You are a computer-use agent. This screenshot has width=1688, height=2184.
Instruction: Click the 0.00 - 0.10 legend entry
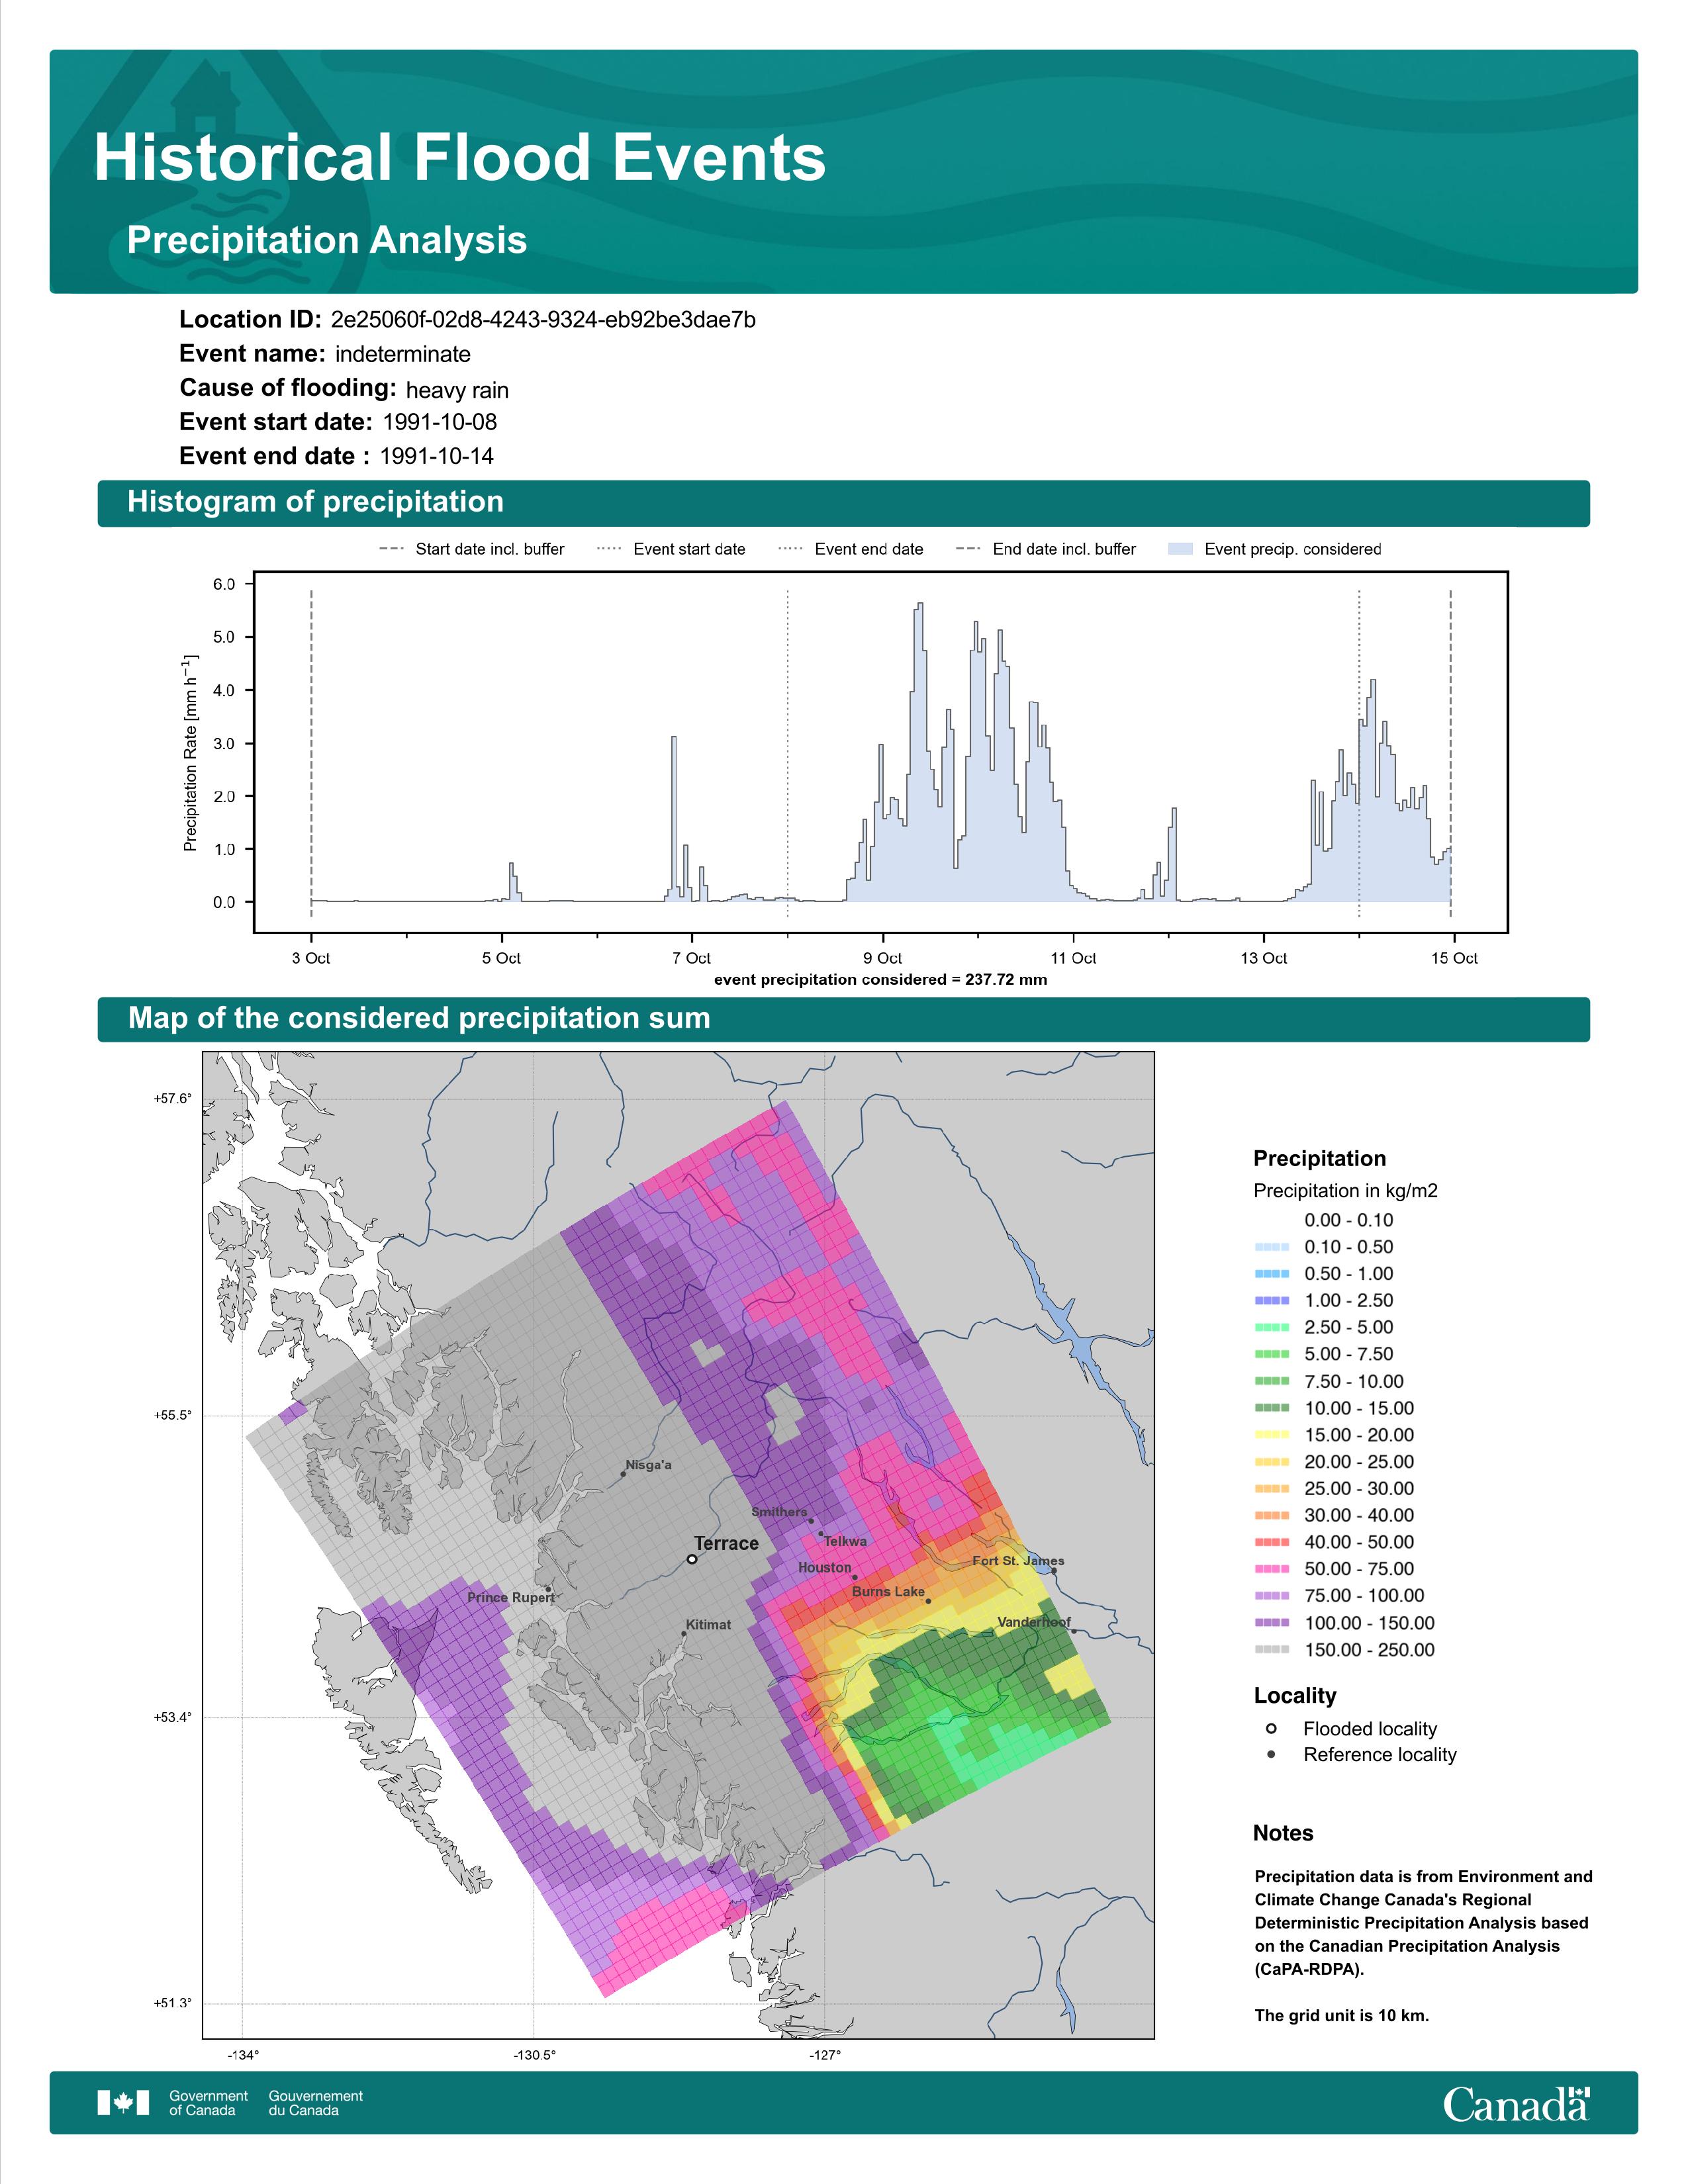pyautogui.click(x=1348, y=1220)
